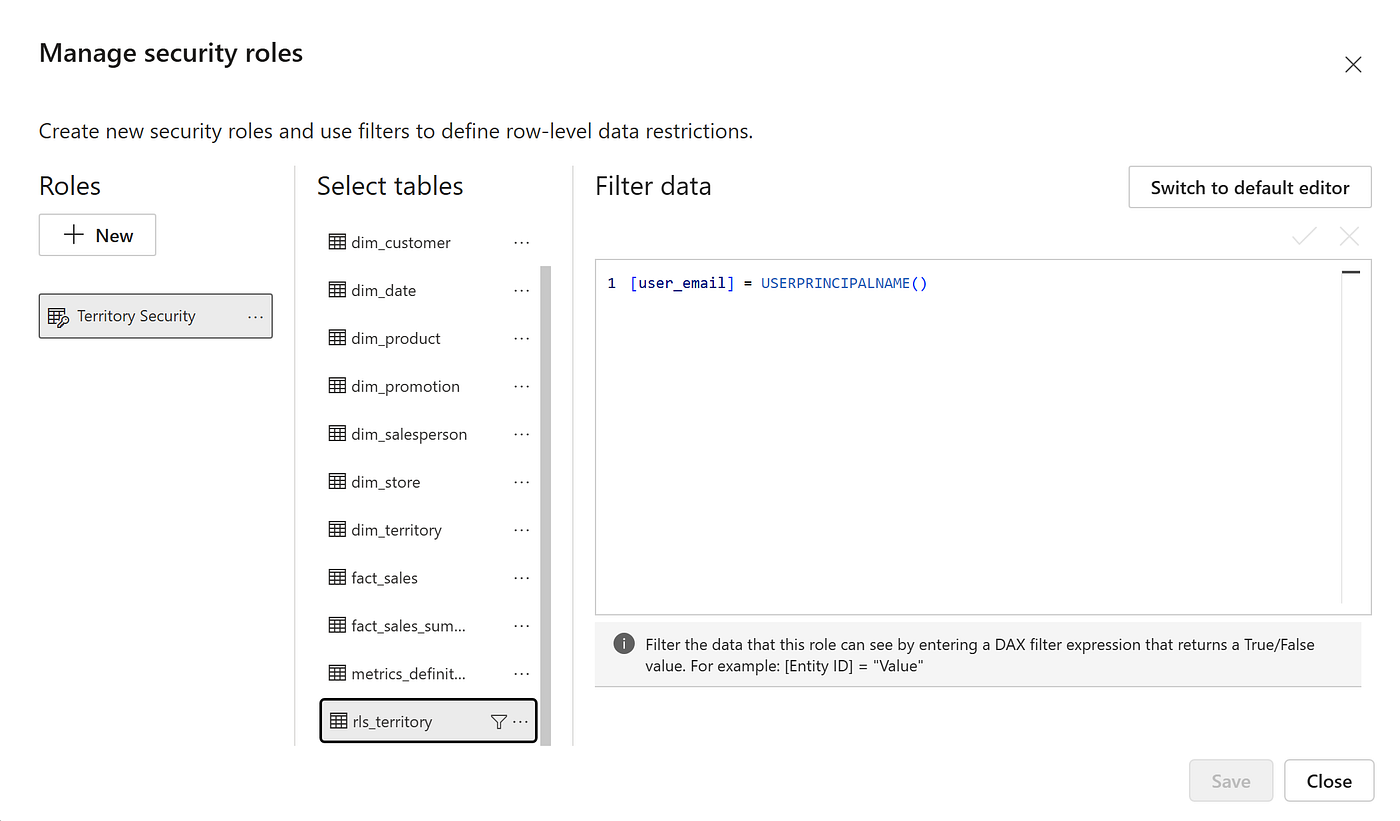
Task: Open the ellipsis menu for rls_territory
Action: pos(521,722)
